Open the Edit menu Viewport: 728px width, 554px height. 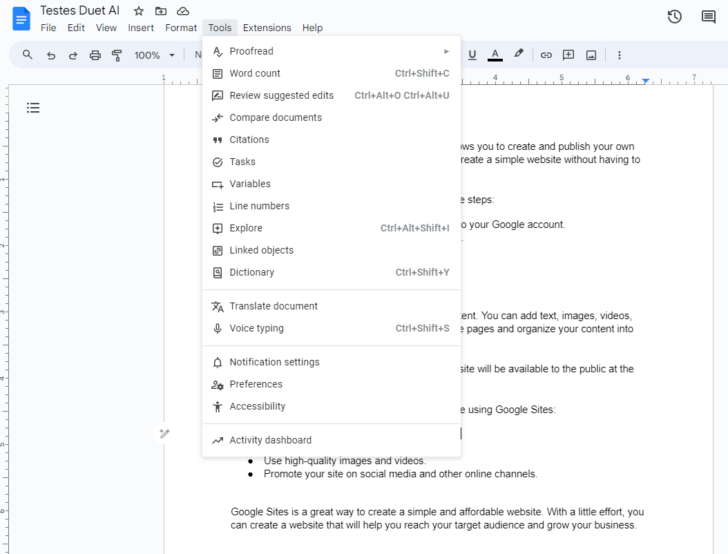click(x=76, y=28)
